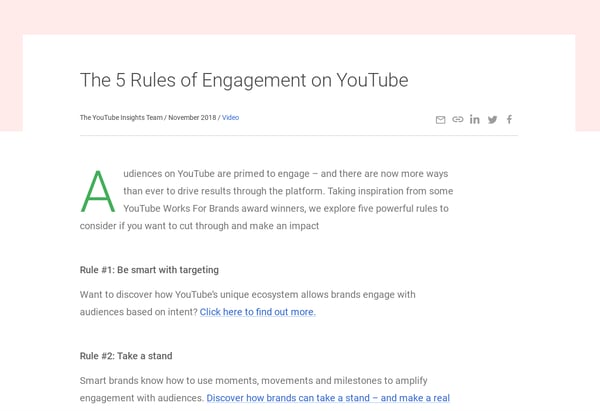Open the Video category link
The image size is (600, 411).
(230, 117)
